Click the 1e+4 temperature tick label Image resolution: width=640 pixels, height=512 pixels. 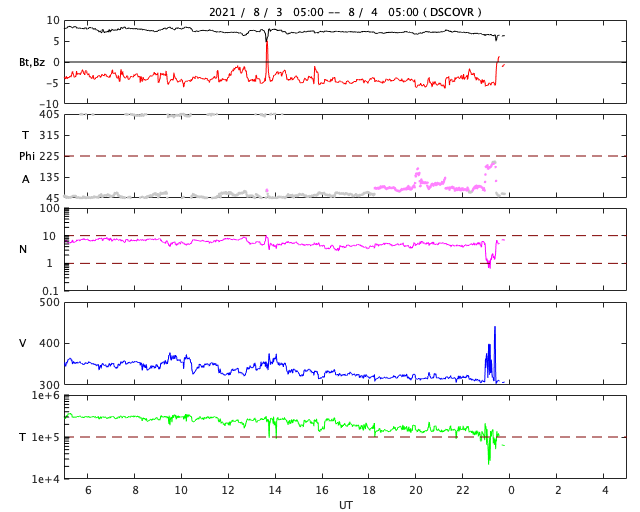point(46,479)
